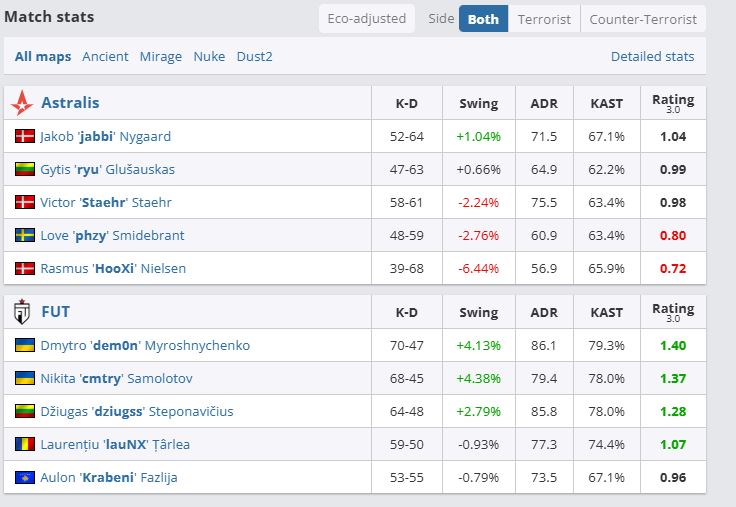Select the Both sides filter
Image resolution: width=736 pixels, height=507 pixels.
[x=483, y=19]
